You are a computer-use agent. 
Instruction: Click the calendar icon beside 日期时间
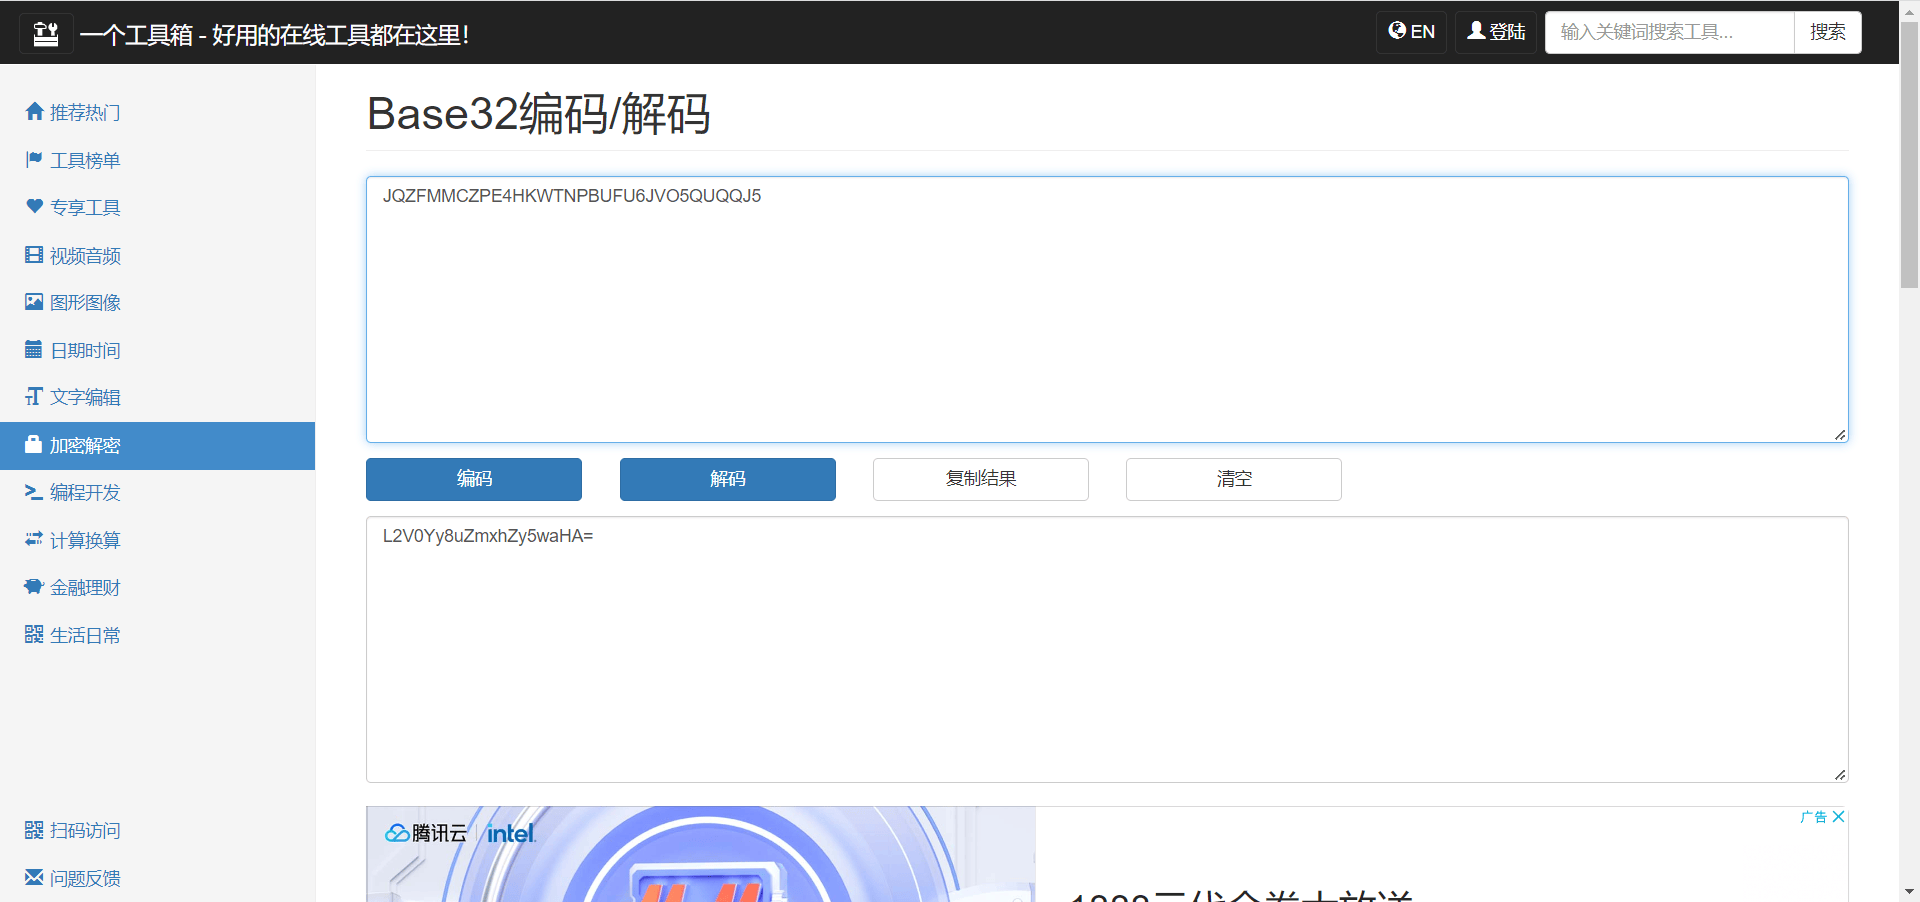(34, 350)
